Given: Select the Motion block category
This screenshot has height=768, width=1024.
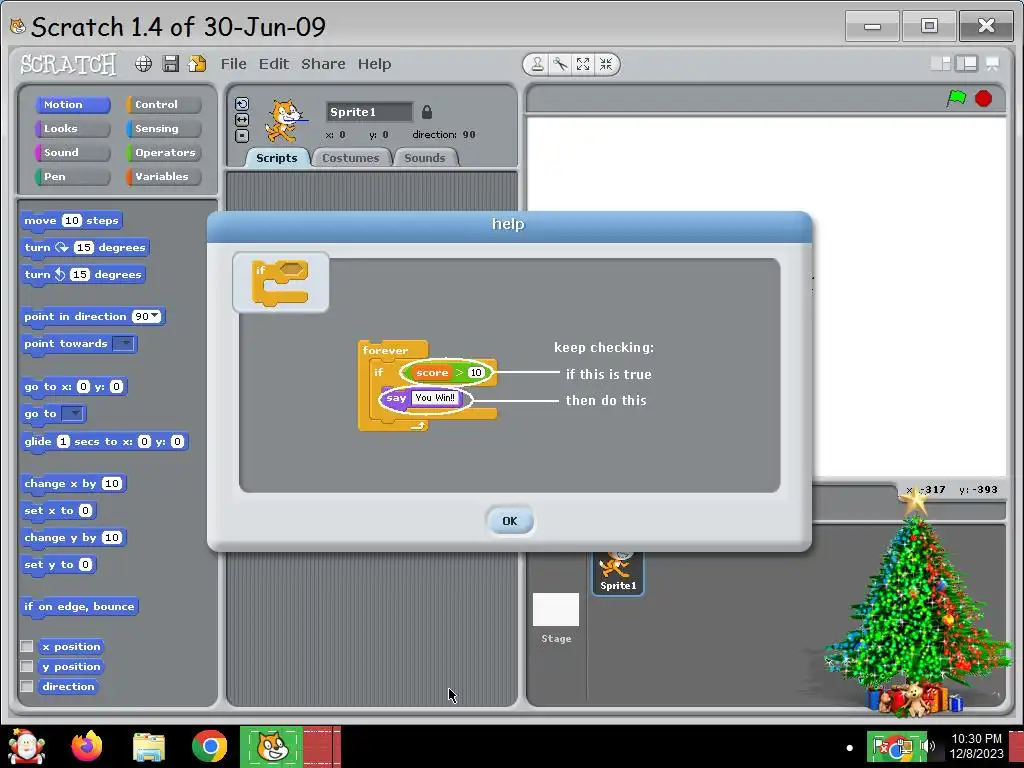Looking at the screenshot, I should coord(72,104).
